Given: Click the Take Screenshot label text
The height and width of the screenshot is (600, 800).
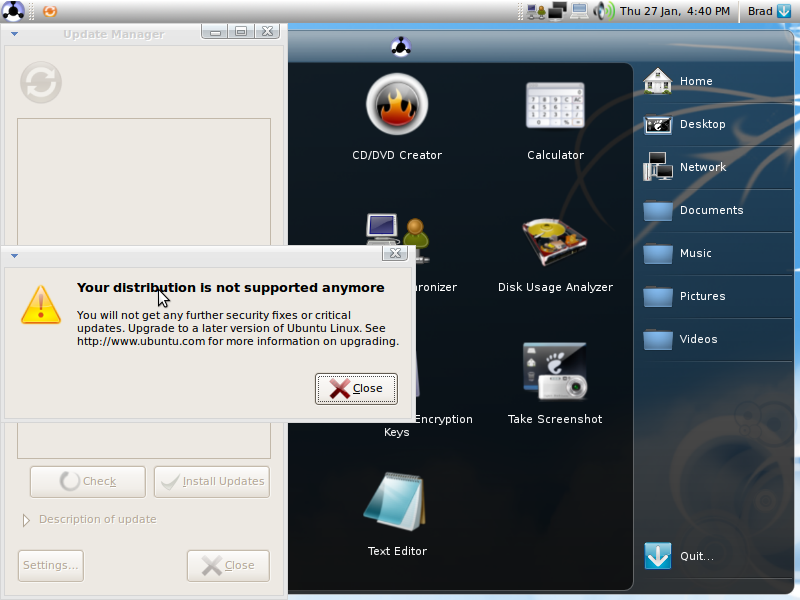Looking at the screenshot, I should pos(555,419).
